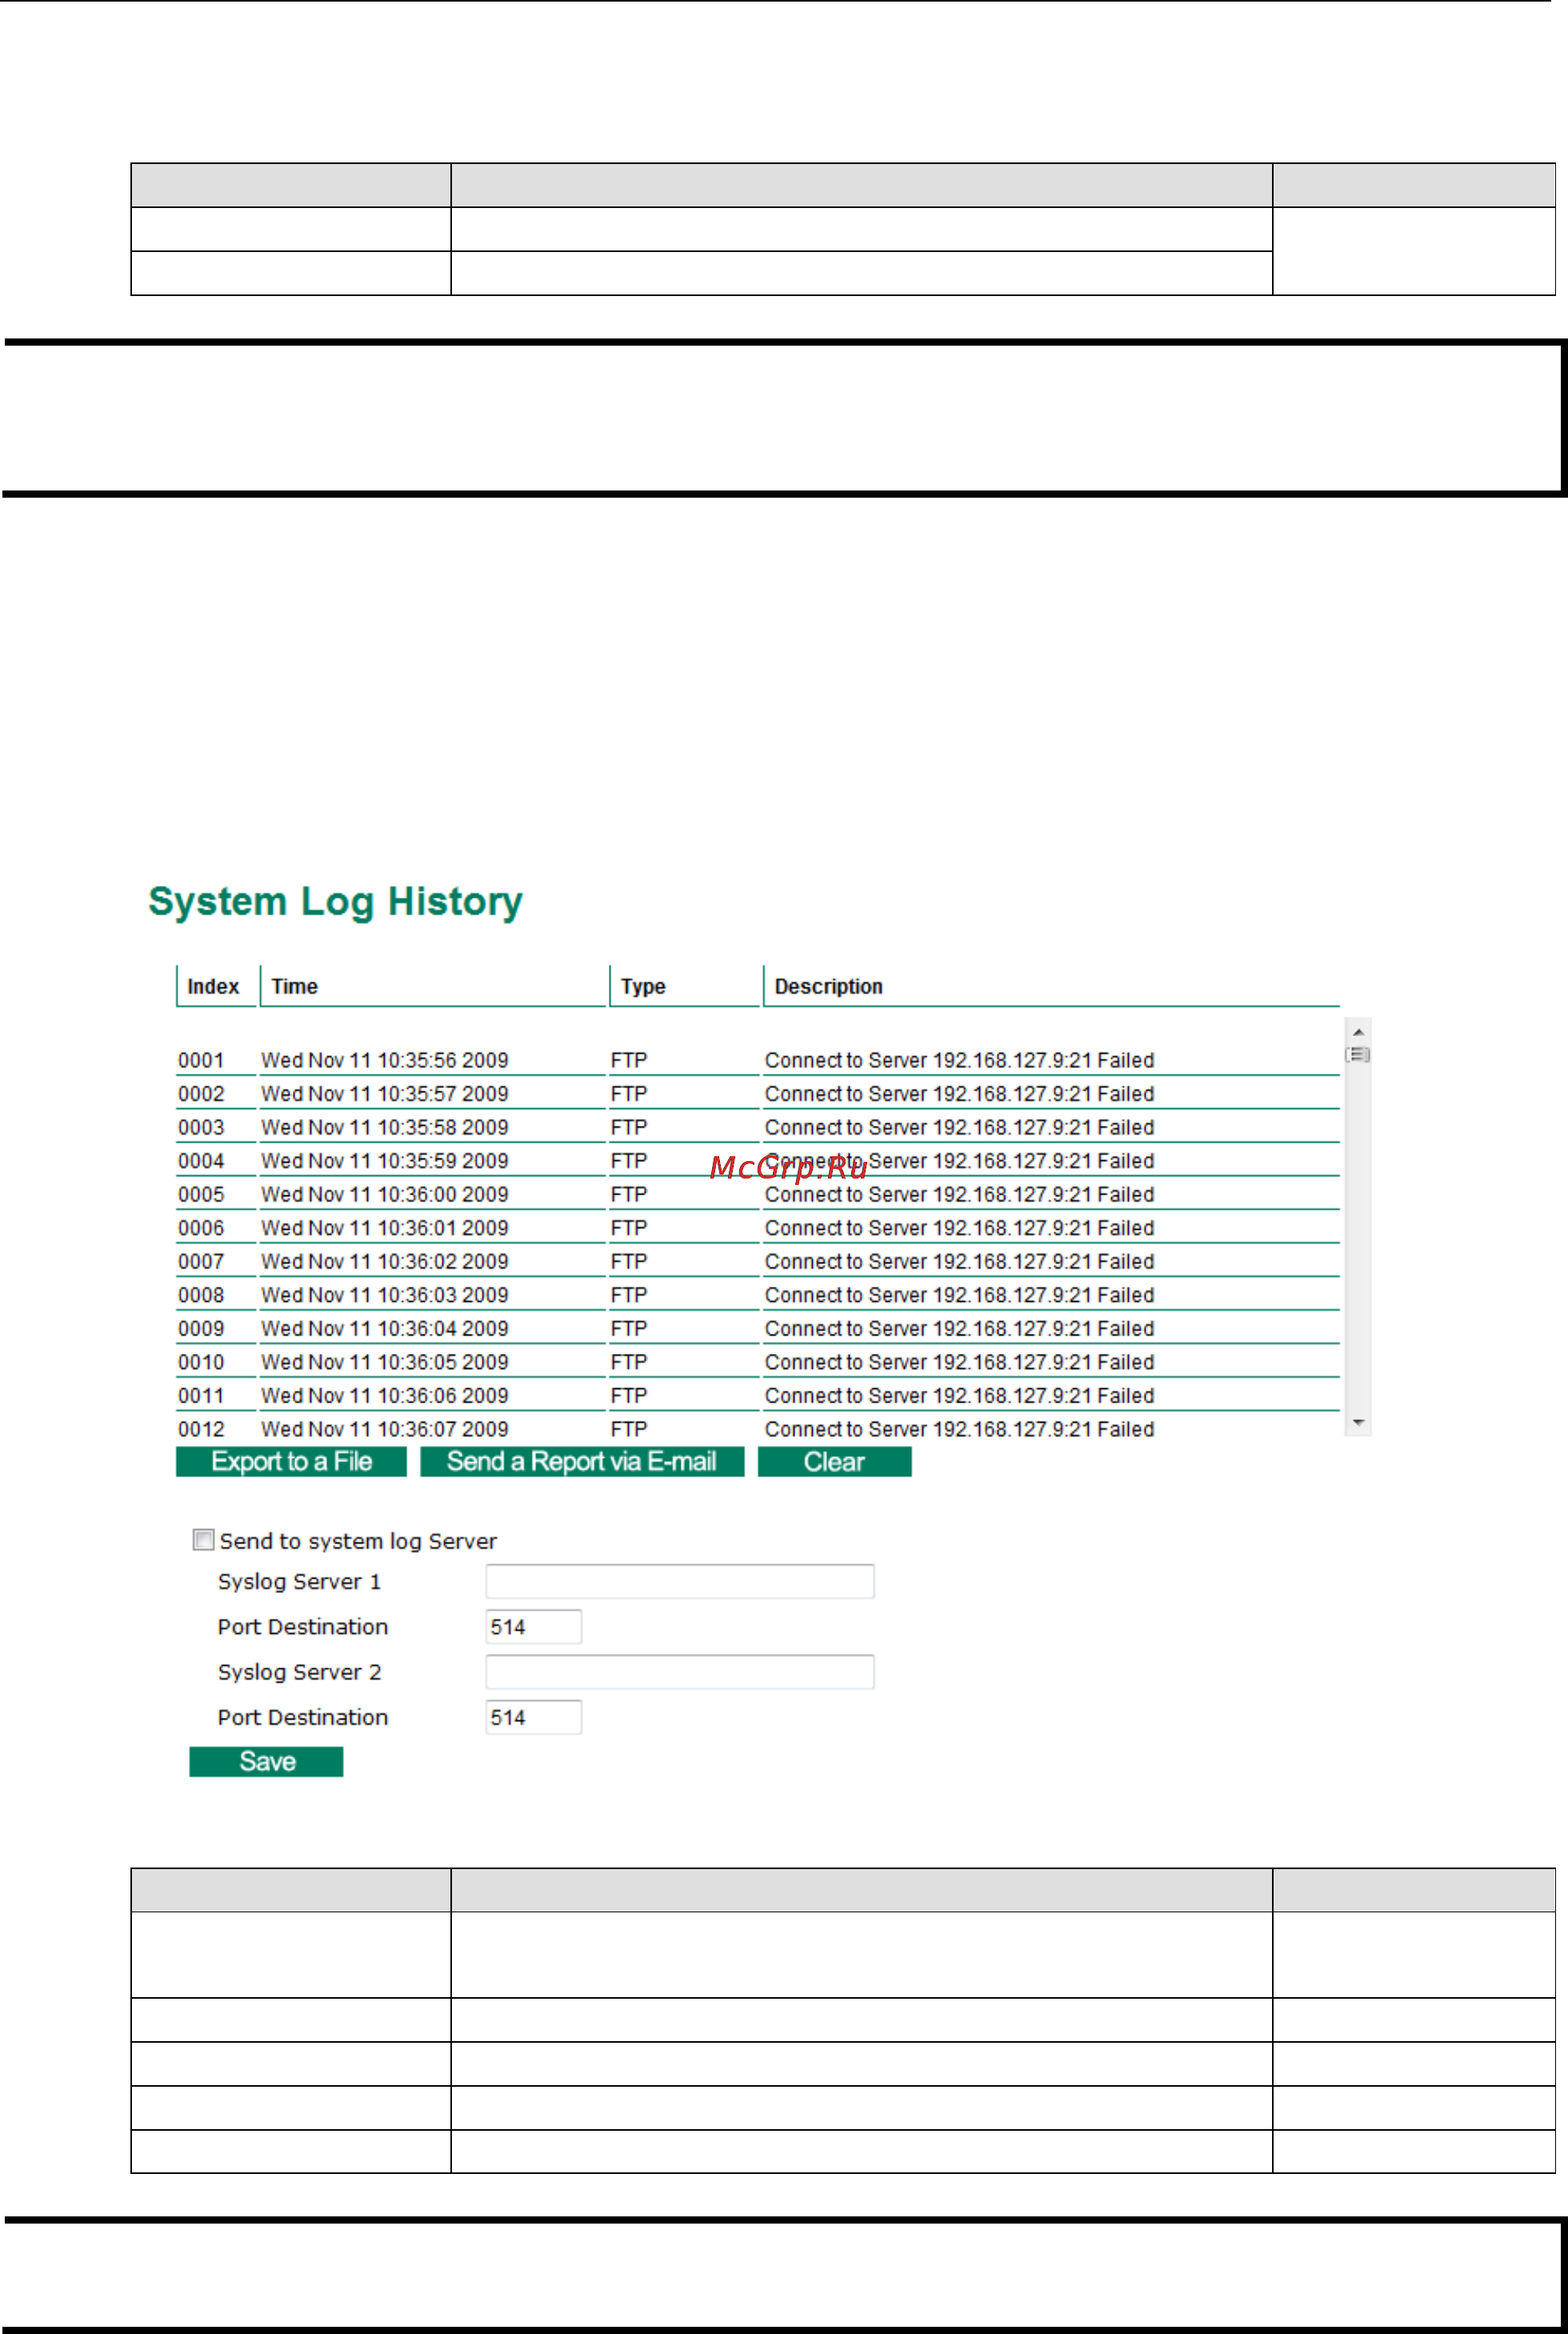The image size is (1568, 2334).
Task: Select log entry index 0004
Action: (x=201, y=1160)
